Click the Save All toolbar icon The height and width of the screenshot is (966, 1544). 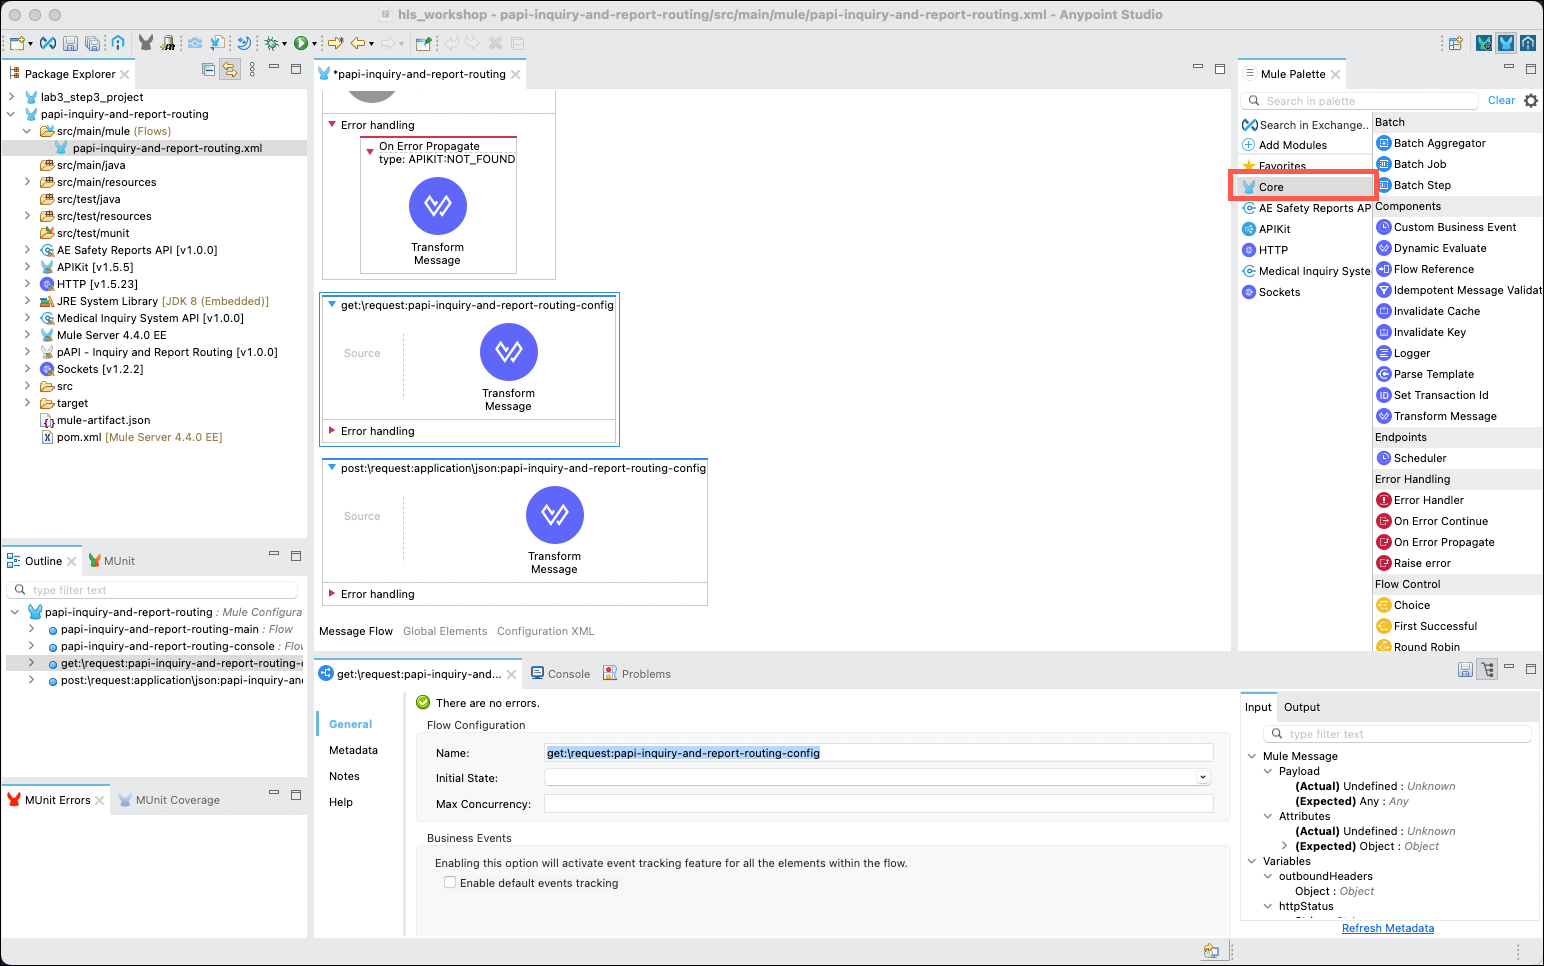pyautogui.click(x=92, y=43)
